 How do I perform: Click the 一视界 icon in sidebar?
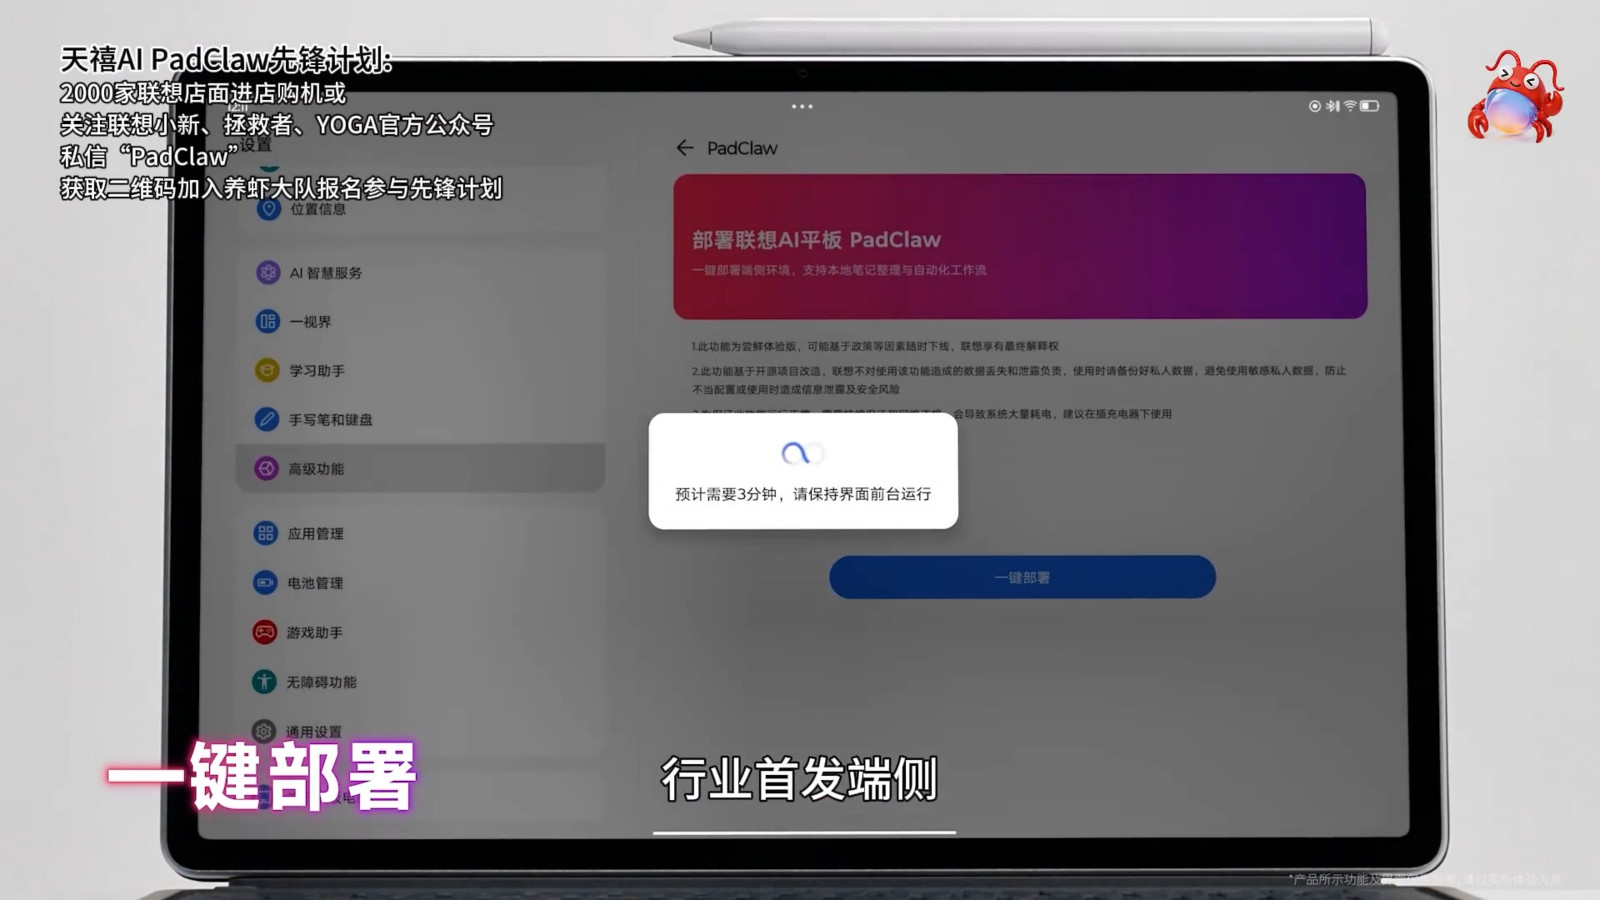point(267,321)
